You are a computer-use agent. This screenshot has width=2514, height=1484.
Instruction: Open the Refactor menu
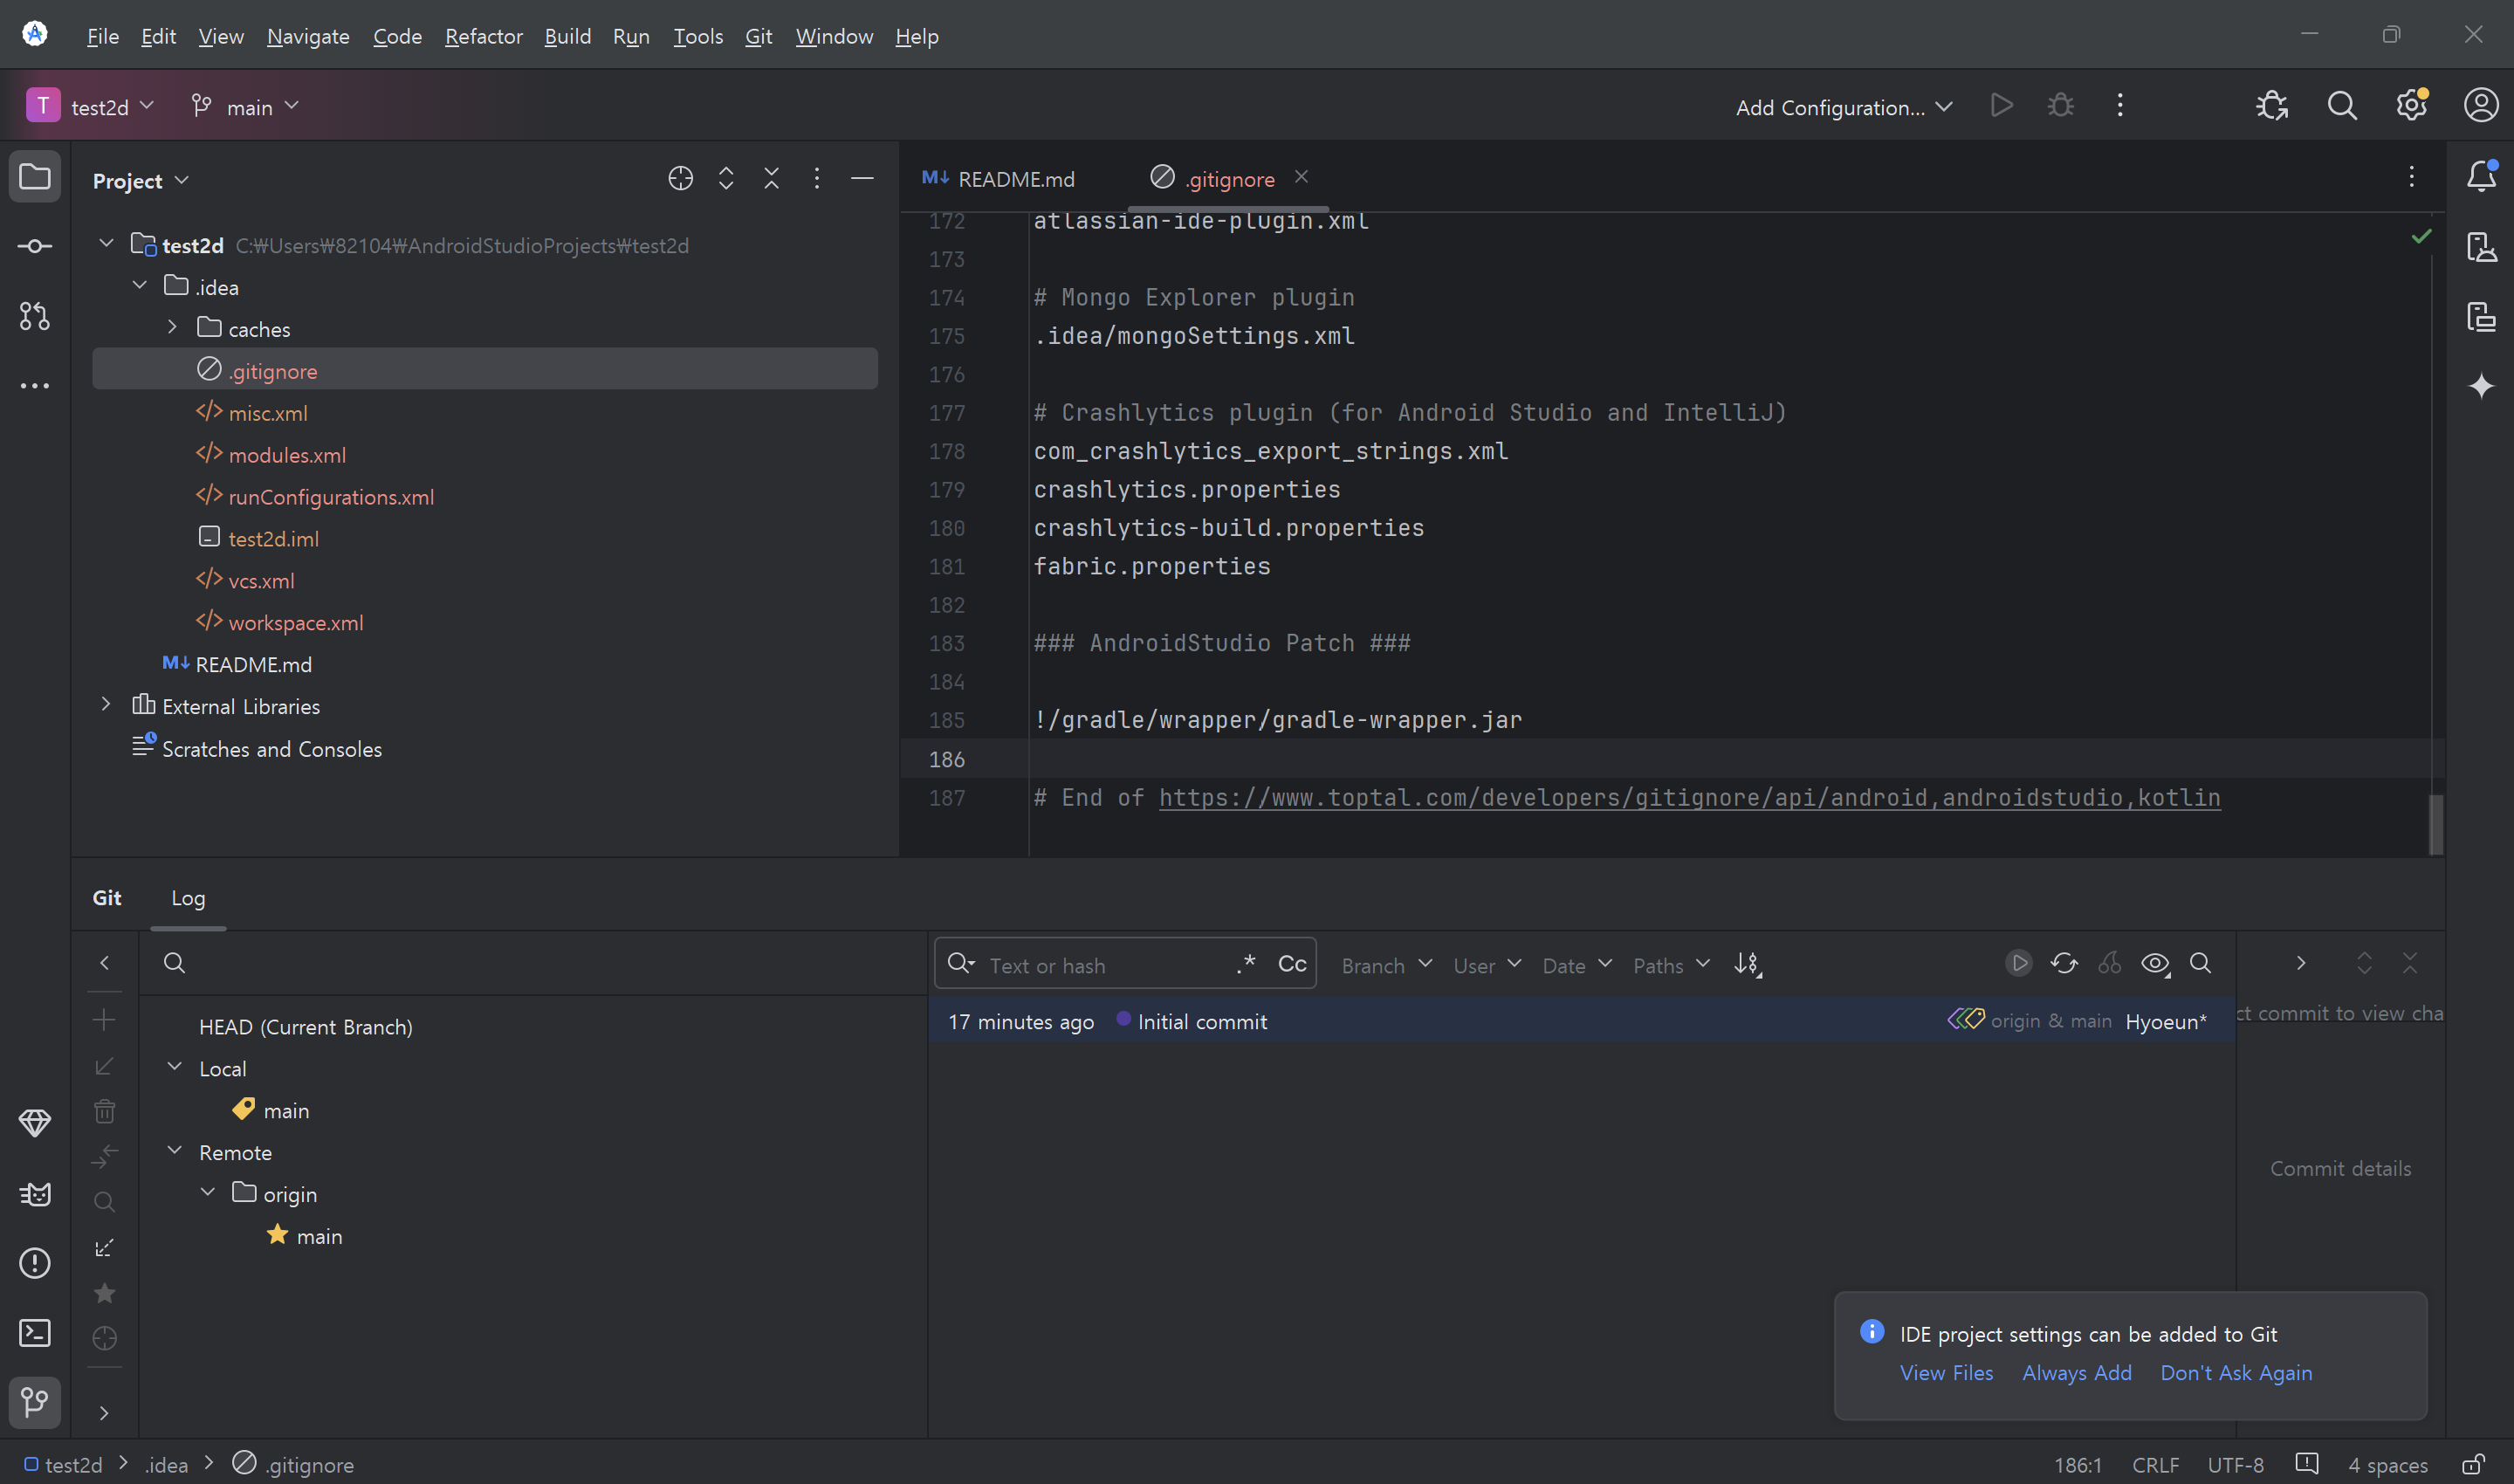tap(483, 37)
